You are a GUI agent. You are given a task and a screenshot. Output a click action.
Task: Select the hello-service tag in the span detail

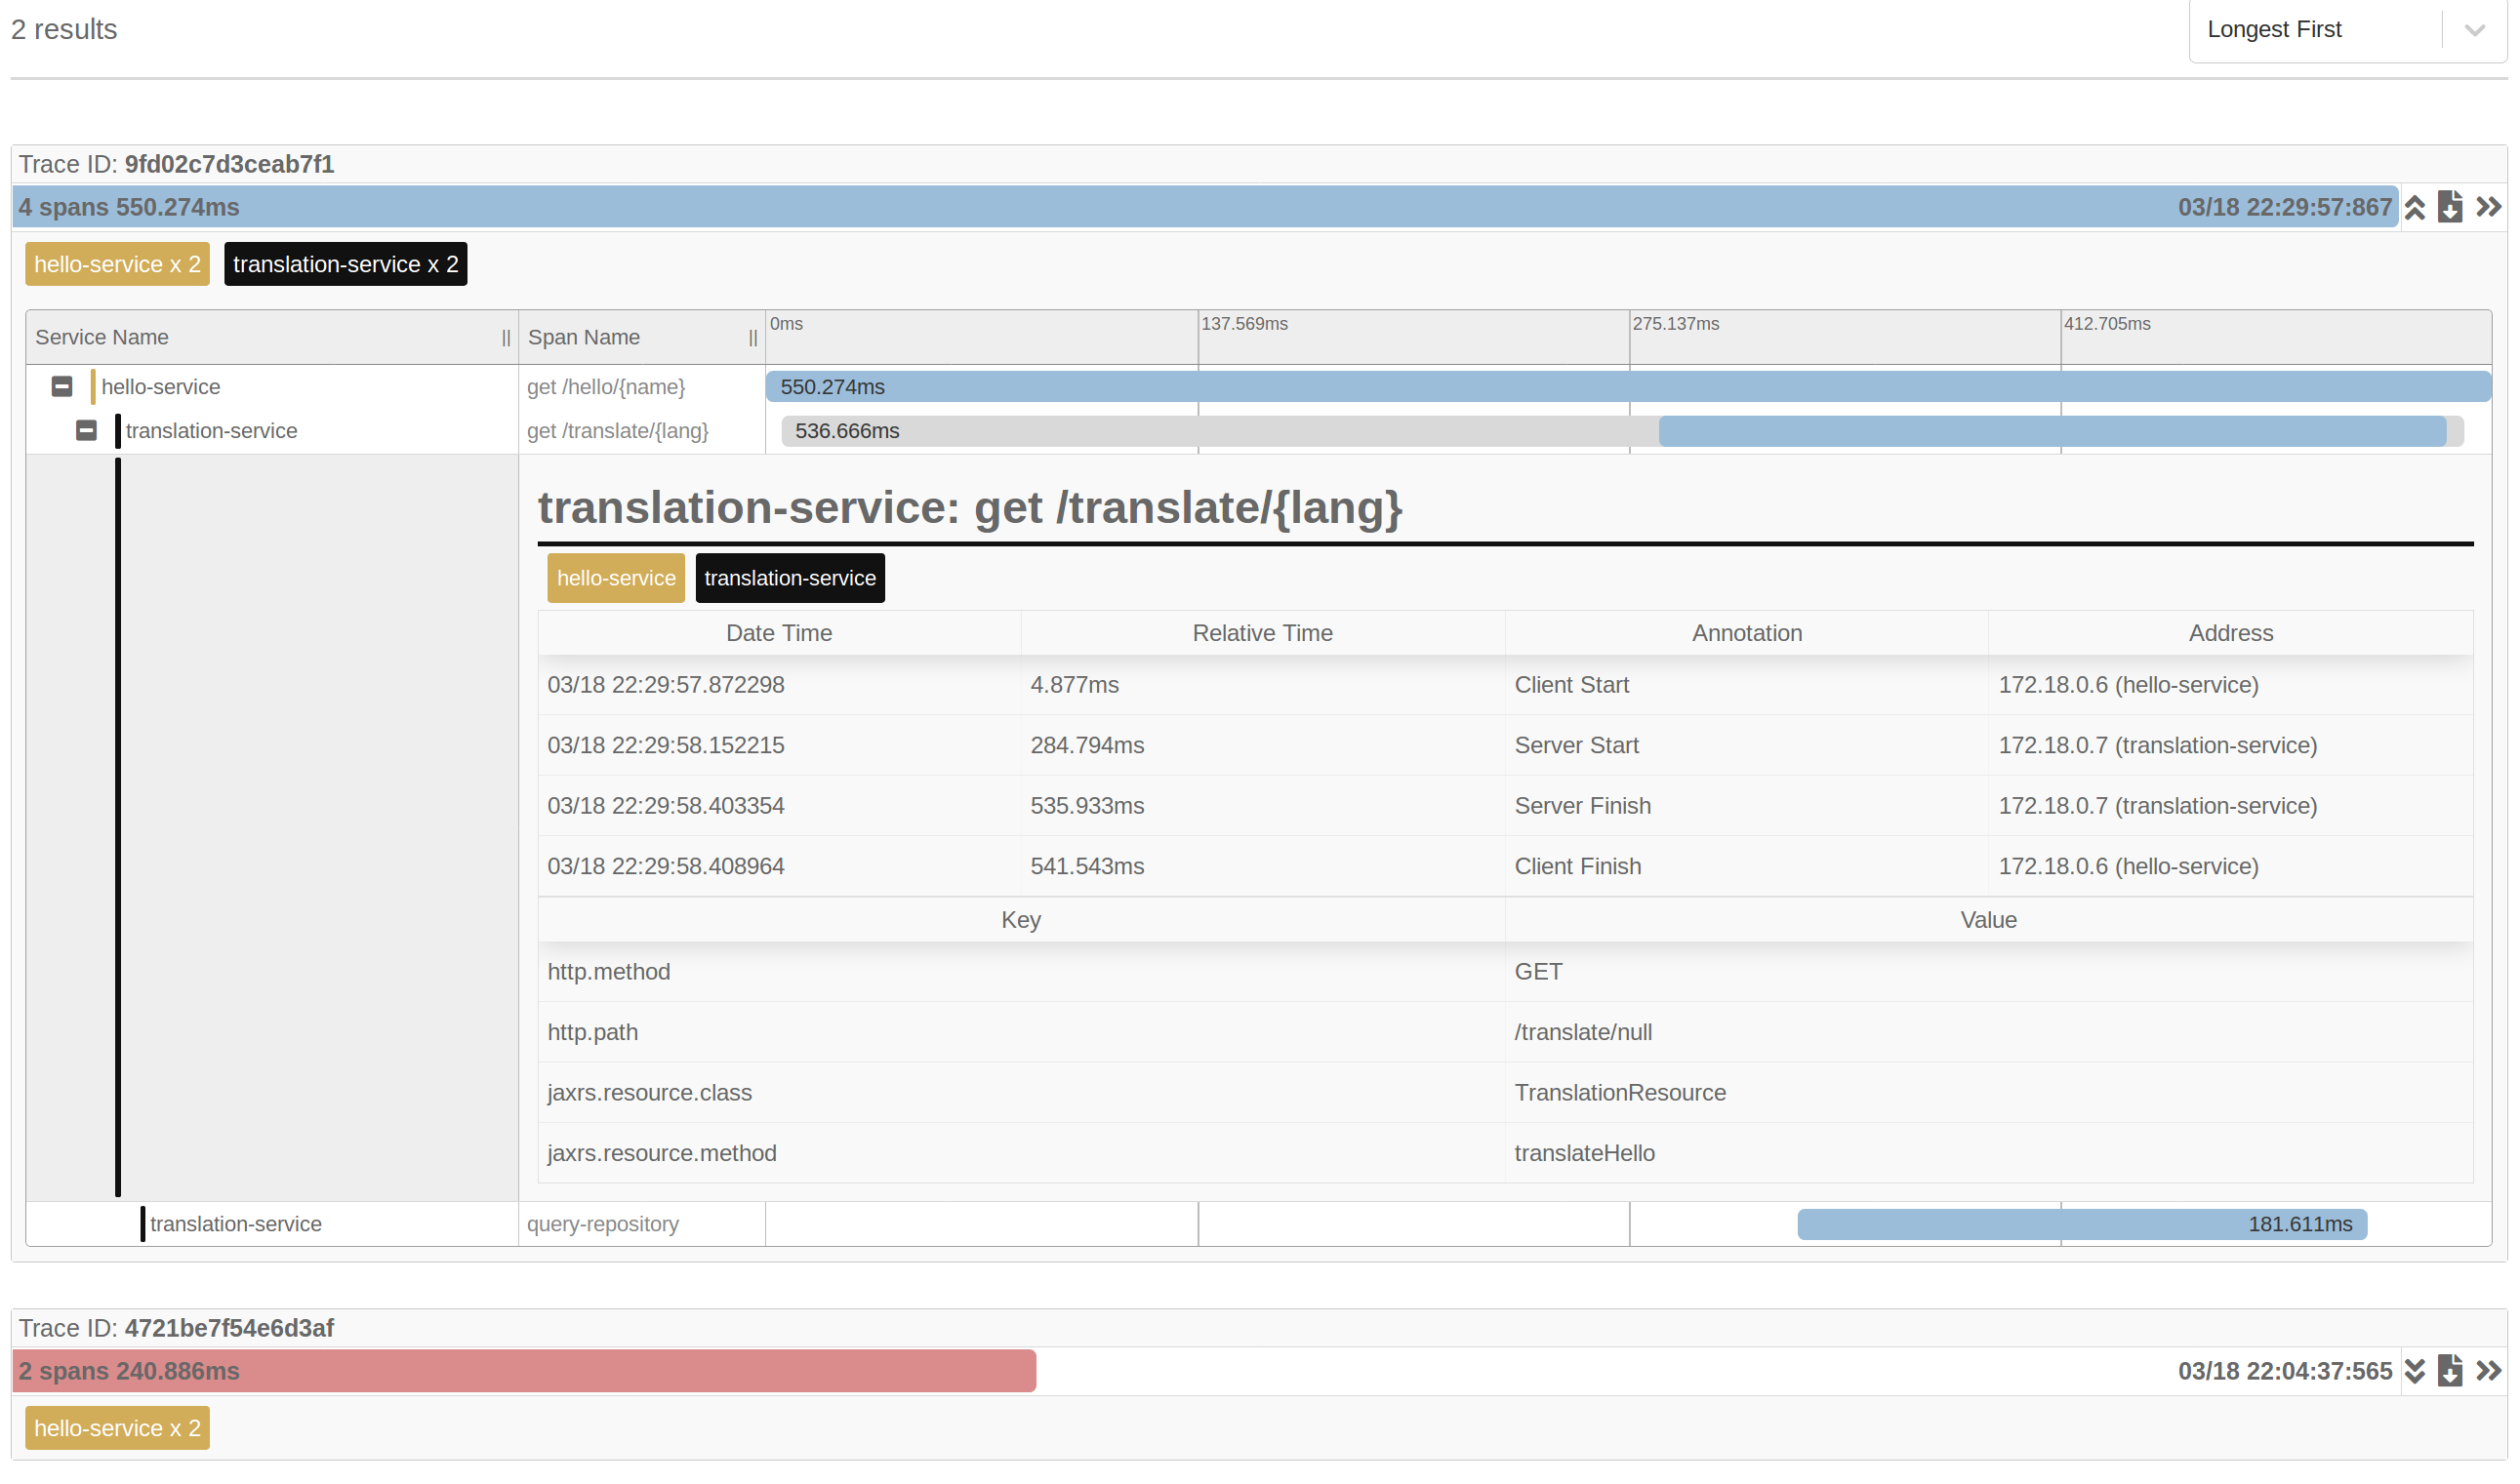pos(616,578)
